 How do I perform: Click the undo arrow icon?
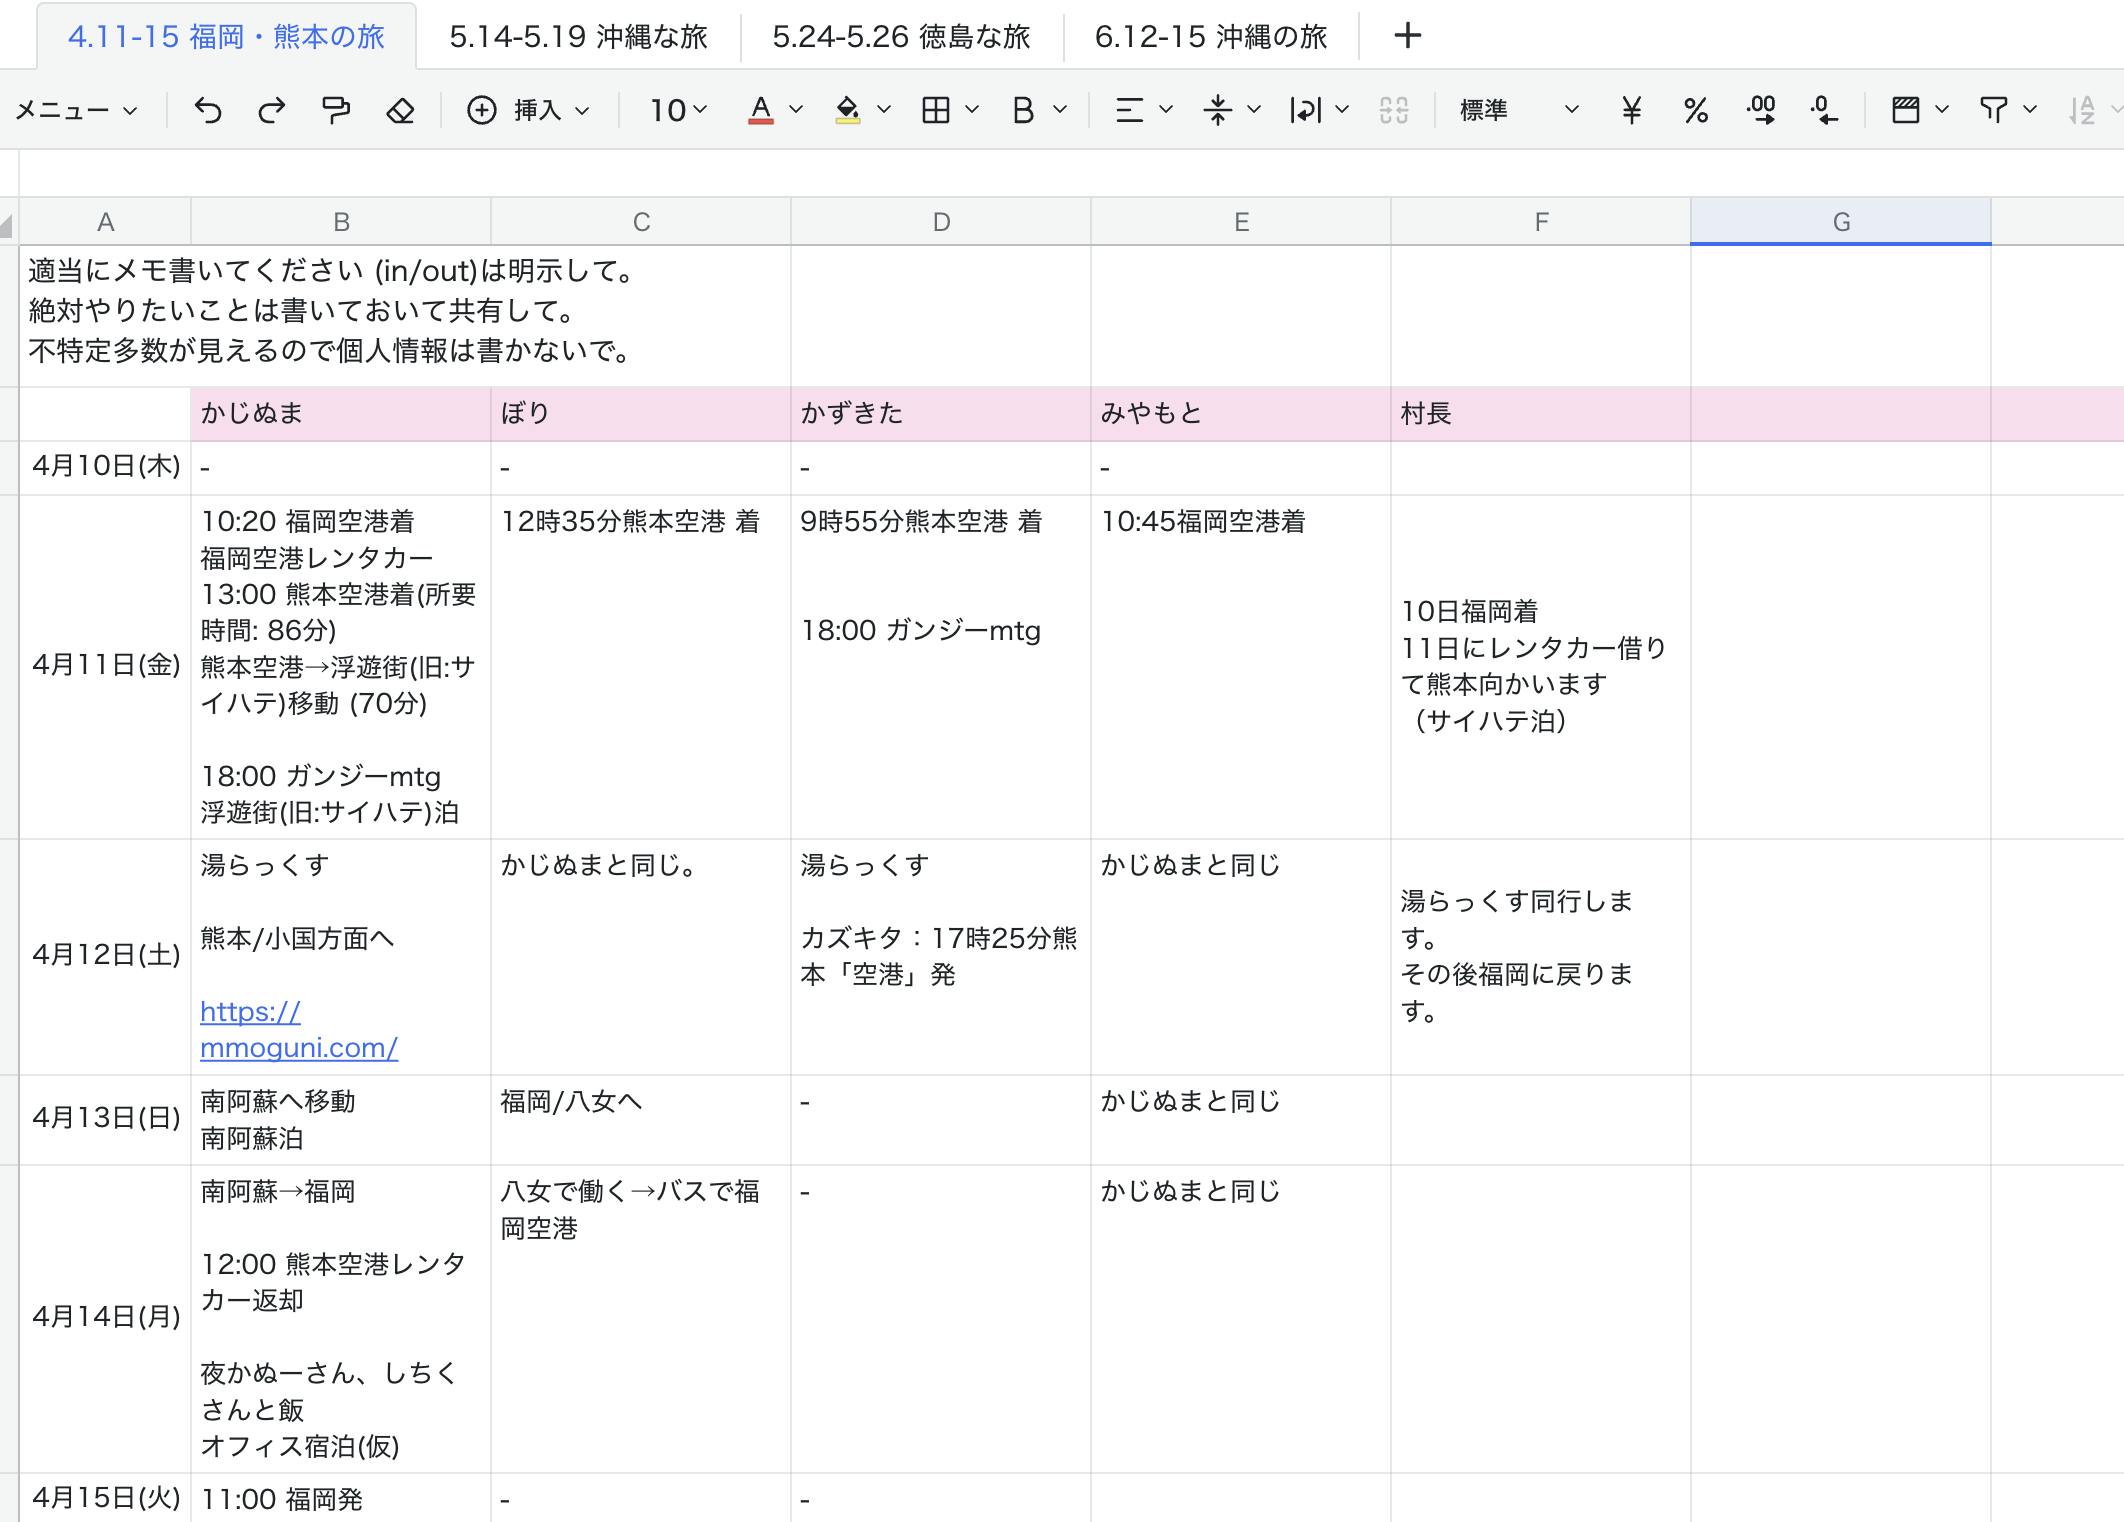(208, 110)
